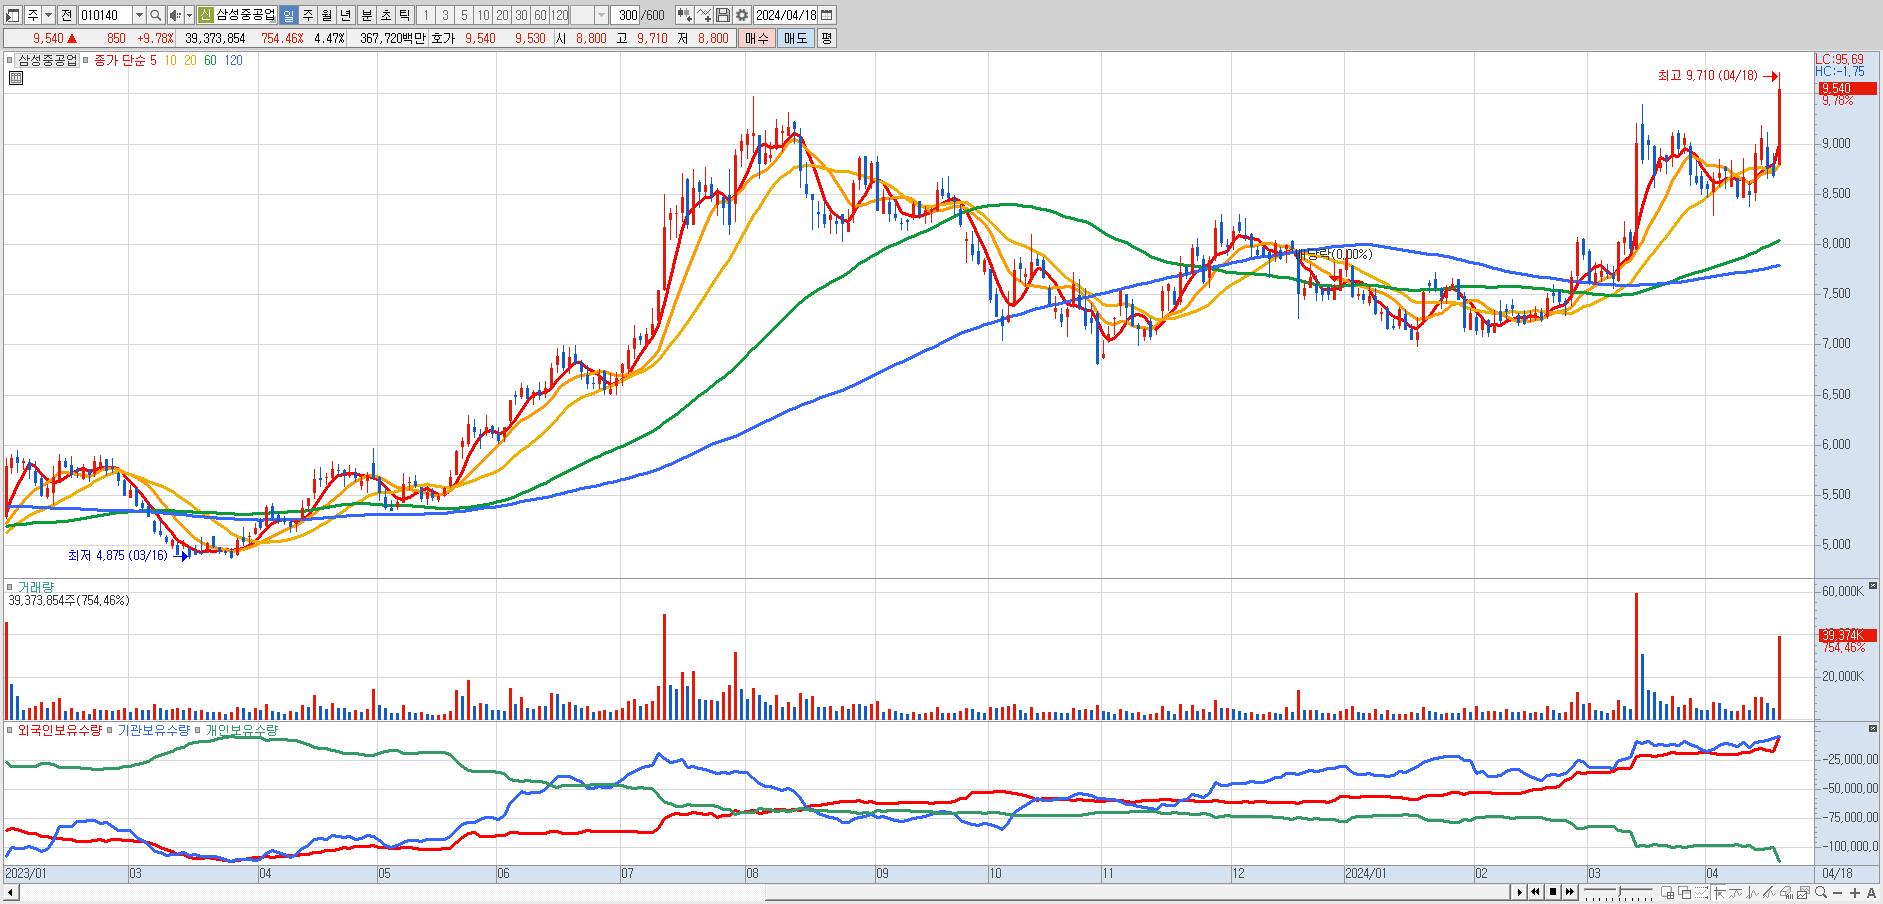Screen dimensions: 1883x904
Task: Select the 년 (yearly) period toggle
Action: pos(345,15)
